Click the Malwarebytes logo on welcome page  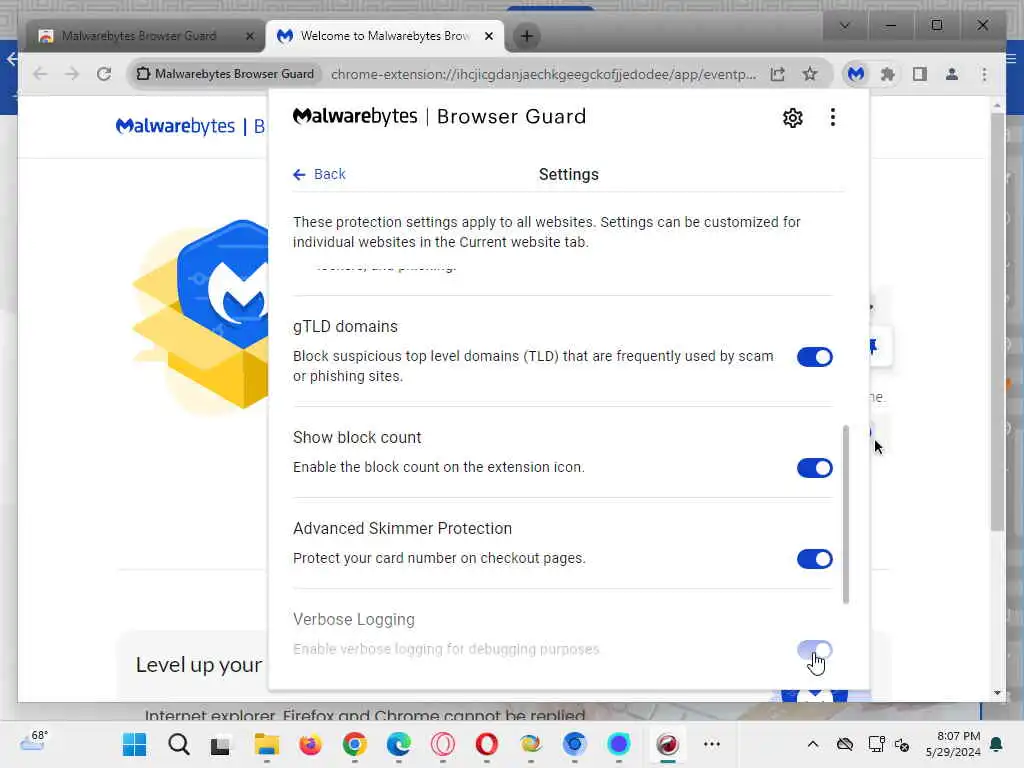(175, 126)
